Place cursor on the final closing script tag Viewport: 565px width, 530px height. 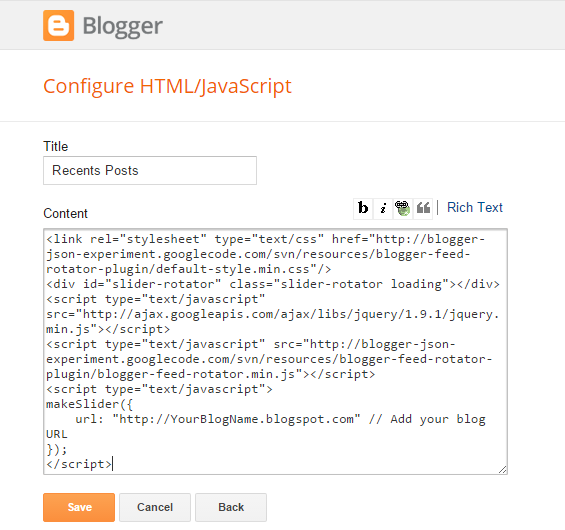pos(79,464)
